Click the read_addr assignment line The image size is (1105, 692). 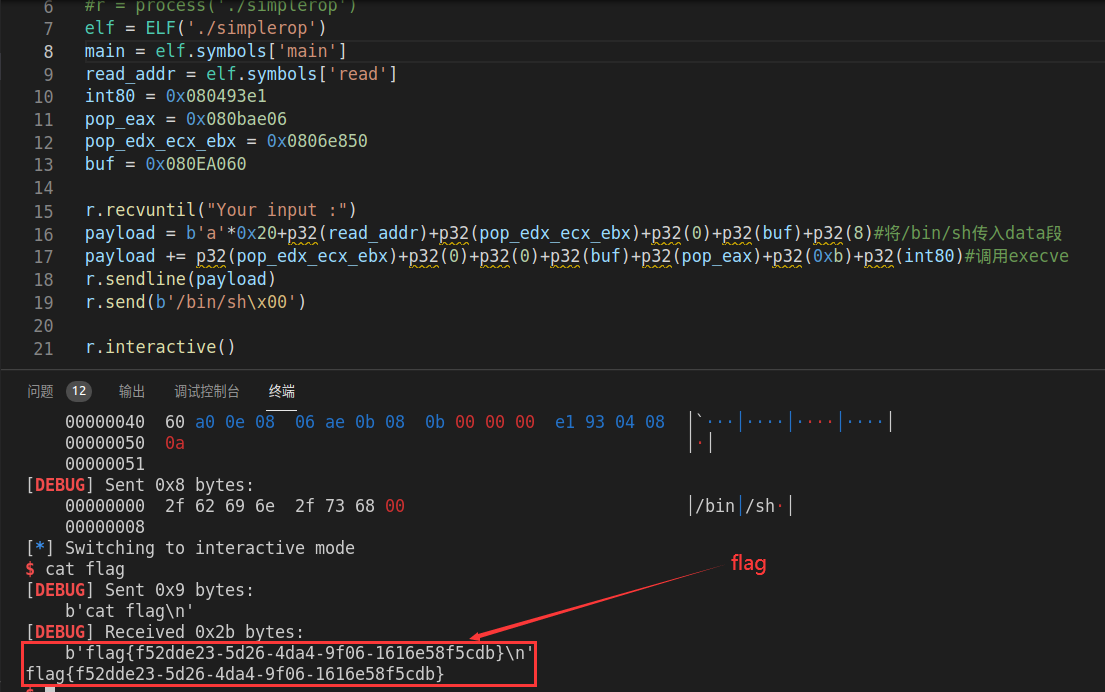pos(241,74)
